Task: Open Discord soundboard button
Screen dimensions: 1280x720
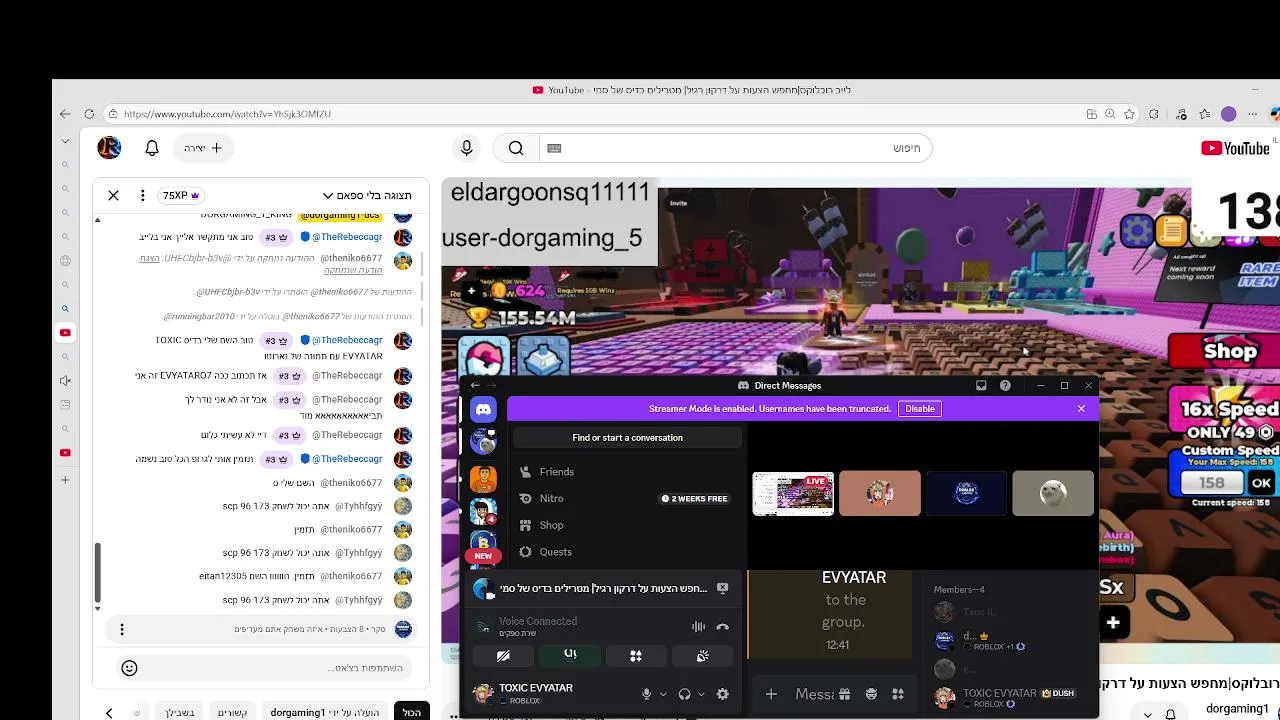Action: 702,656
